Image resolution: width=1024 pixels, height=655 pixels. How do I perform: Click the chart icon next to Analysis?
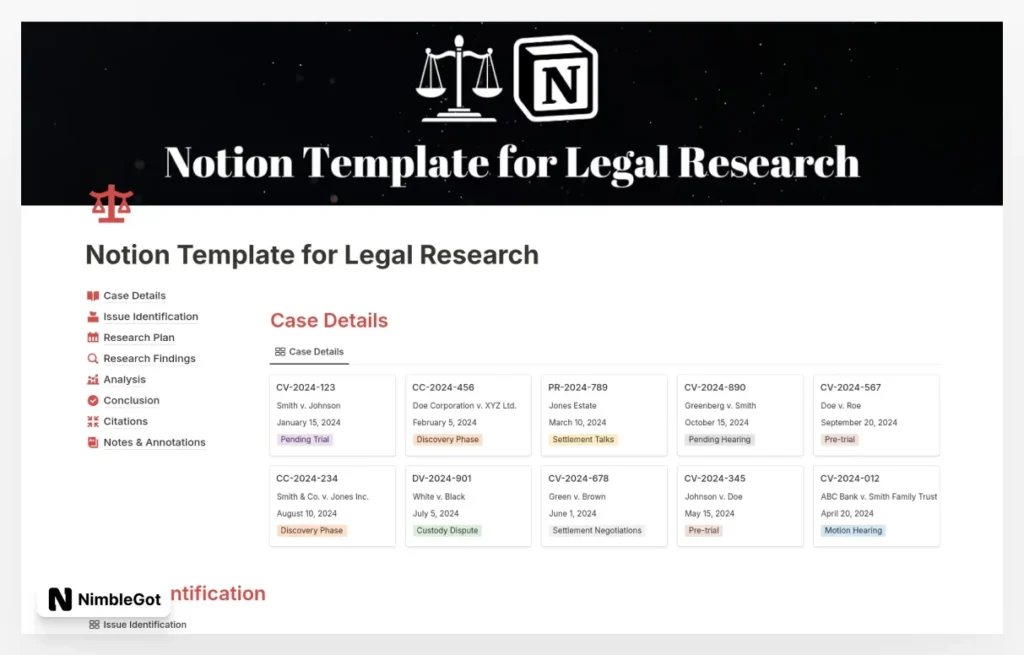pyautogui.click(x=93, y=380)
